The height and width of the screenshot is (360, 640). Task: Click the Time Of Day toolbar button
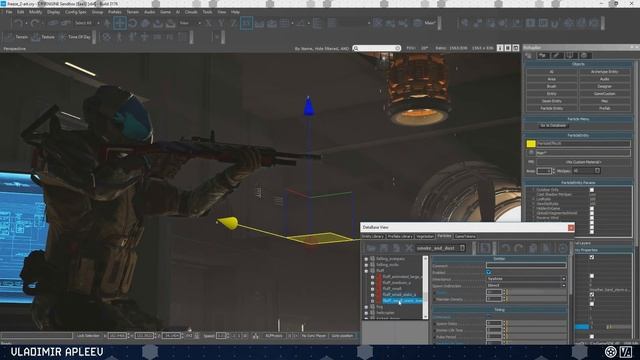click(76, 37)
